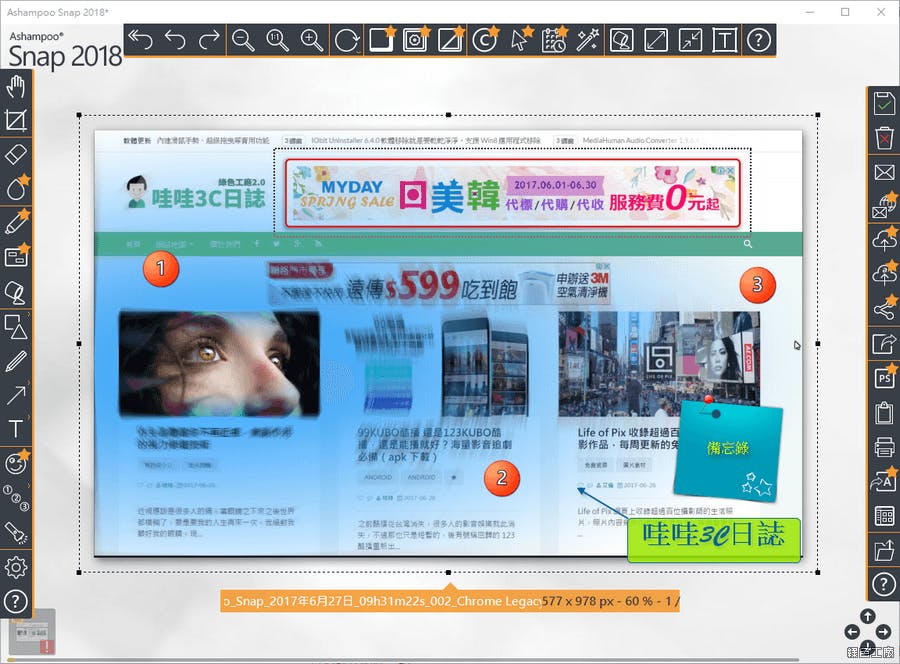Navigate up with the round up arrow
This screenshot has width=900, height=664.
[x=868, y=616]
